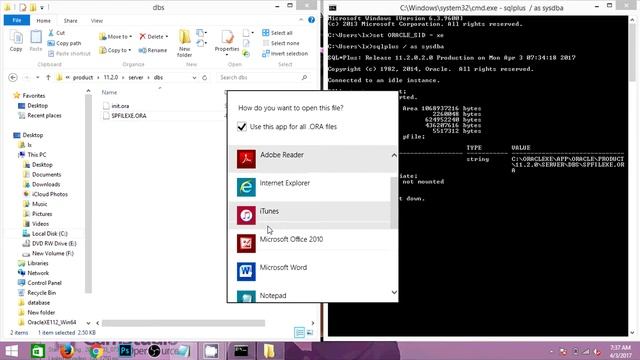Click '11.2.0' in the address breadcrumb

coord(111,77)
